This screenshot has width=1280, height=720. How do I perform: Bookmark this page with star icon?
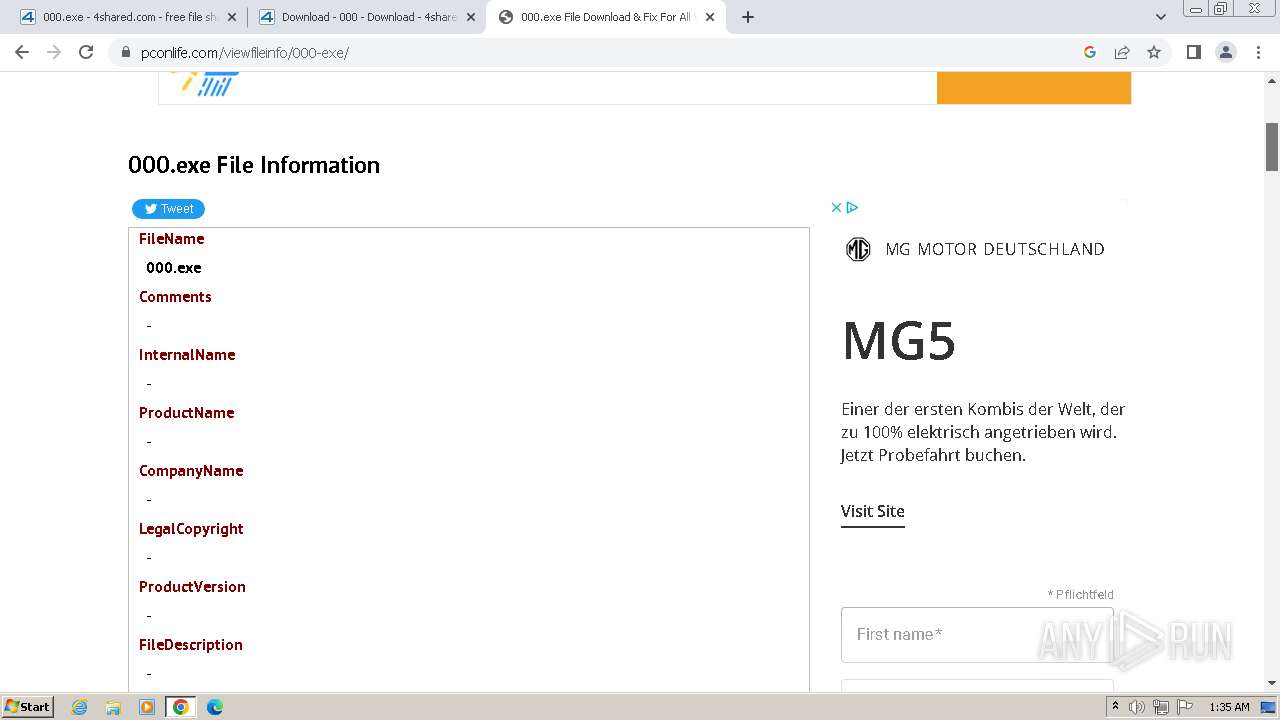[x=1154, y=52]
